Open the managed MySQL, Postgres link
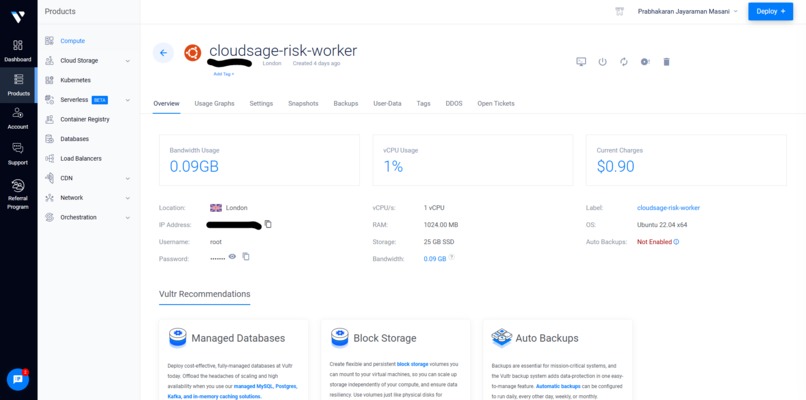806x400 pixels. [266, 386]
